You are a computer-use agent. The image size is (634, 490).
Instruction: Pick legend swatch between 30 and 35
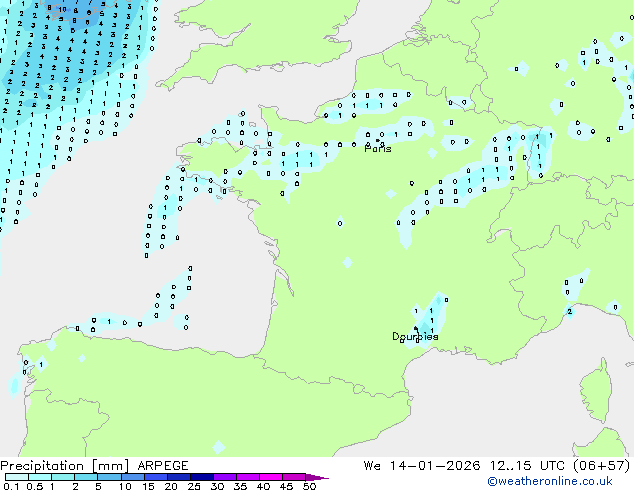(224, 477)
